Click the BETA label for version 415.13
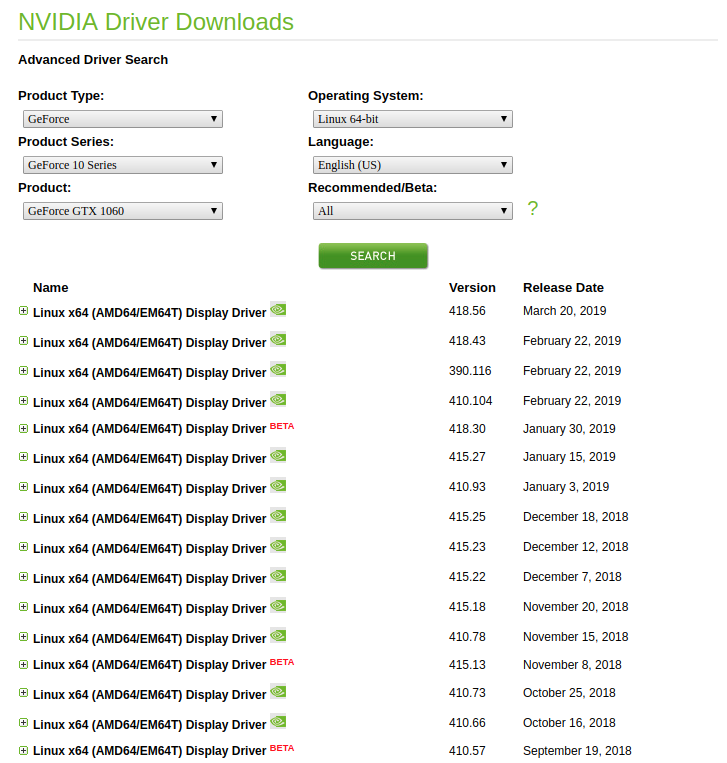The height and width of the screenshot is (763, 727). point(282,662)
